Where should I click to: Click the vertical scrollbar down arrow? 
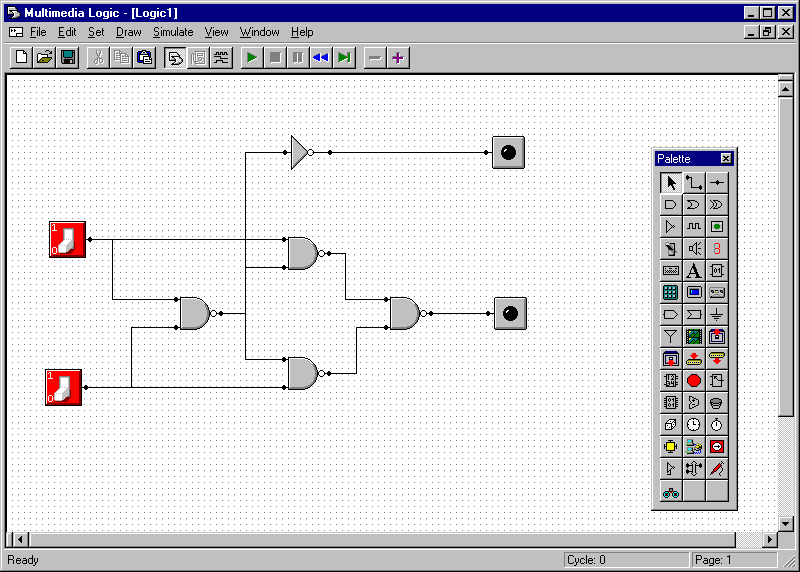click(785, 523)
